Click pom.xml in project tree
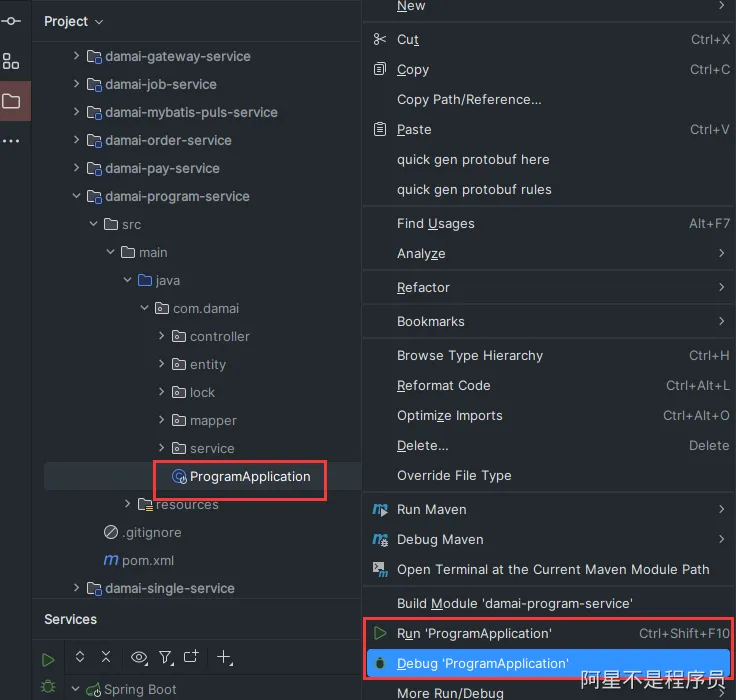Viewport: 736px width, 700px height. coord(148,561)
